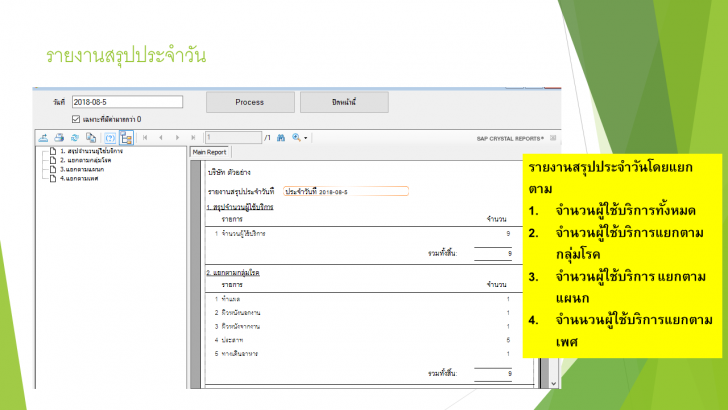Viewport: 728px width, 410px height.
Task: Select tree item numbered 3.
Action: click(82, 169)
